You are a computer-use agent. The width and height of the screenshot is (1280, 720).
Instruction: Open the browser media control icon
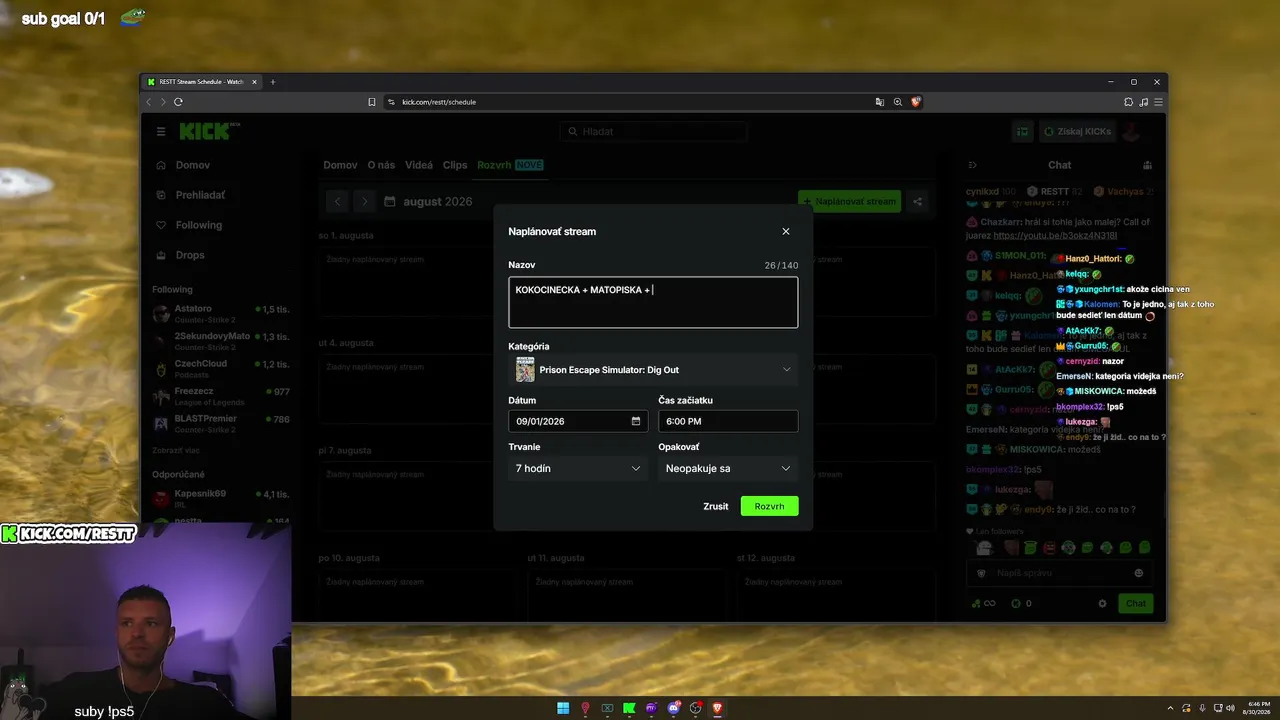pos(1144,102)
